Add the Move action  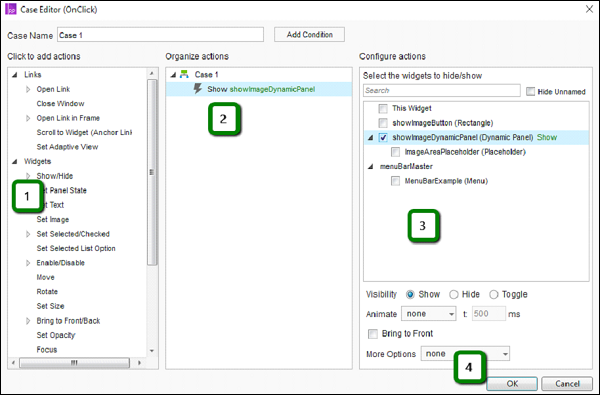46,277
